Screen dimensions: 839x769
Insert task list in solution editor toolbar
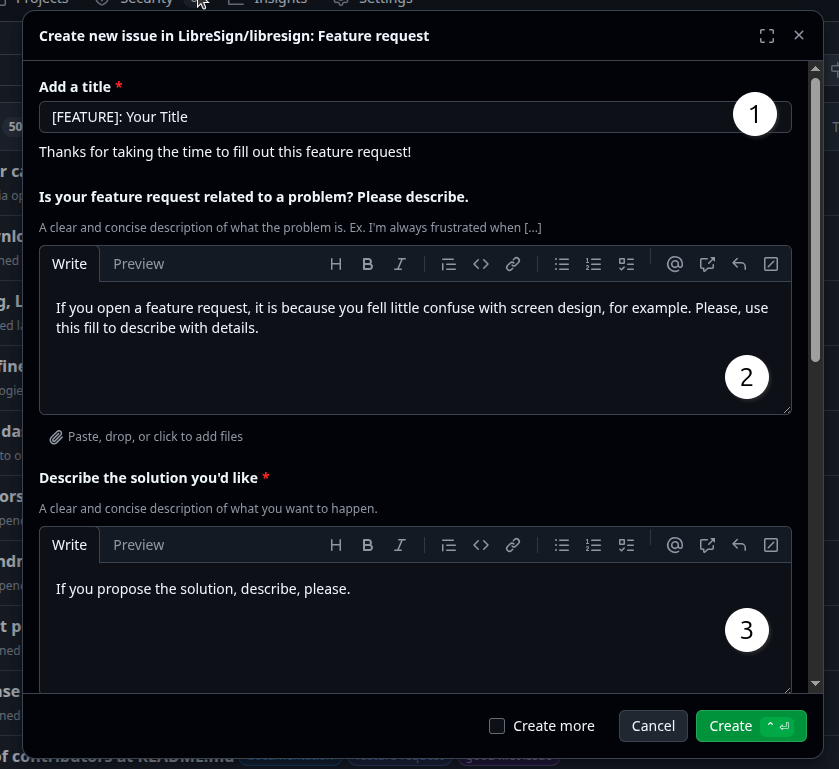[x=626, y=545]
